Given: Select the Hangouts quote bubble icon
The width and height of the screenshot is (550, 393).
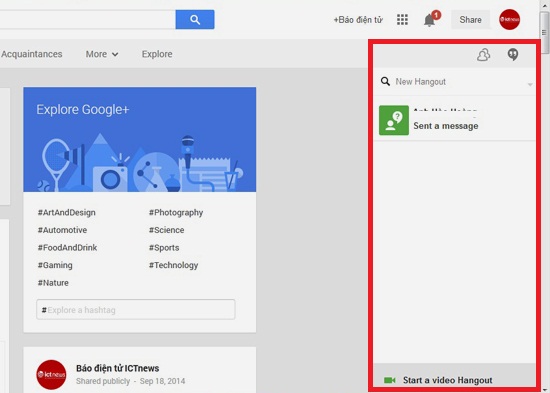Looking at the screenshot, I should click(513, 54).
